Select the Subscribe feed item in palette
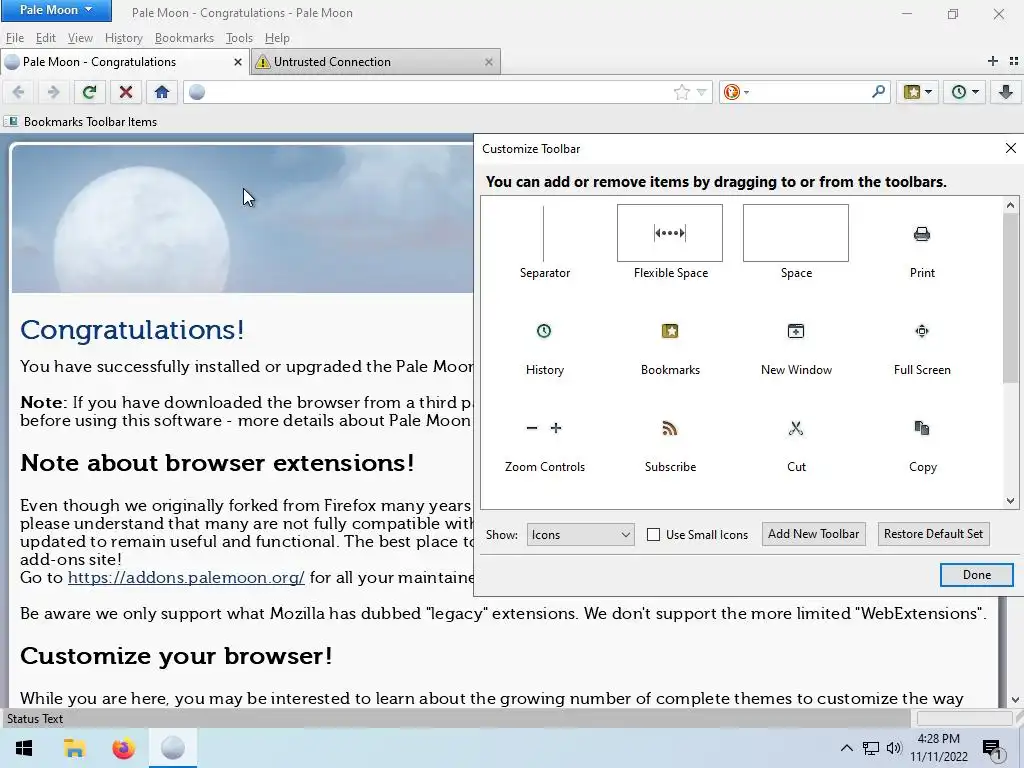Viewport: 1024px width, 768px height. coord(670,446)
